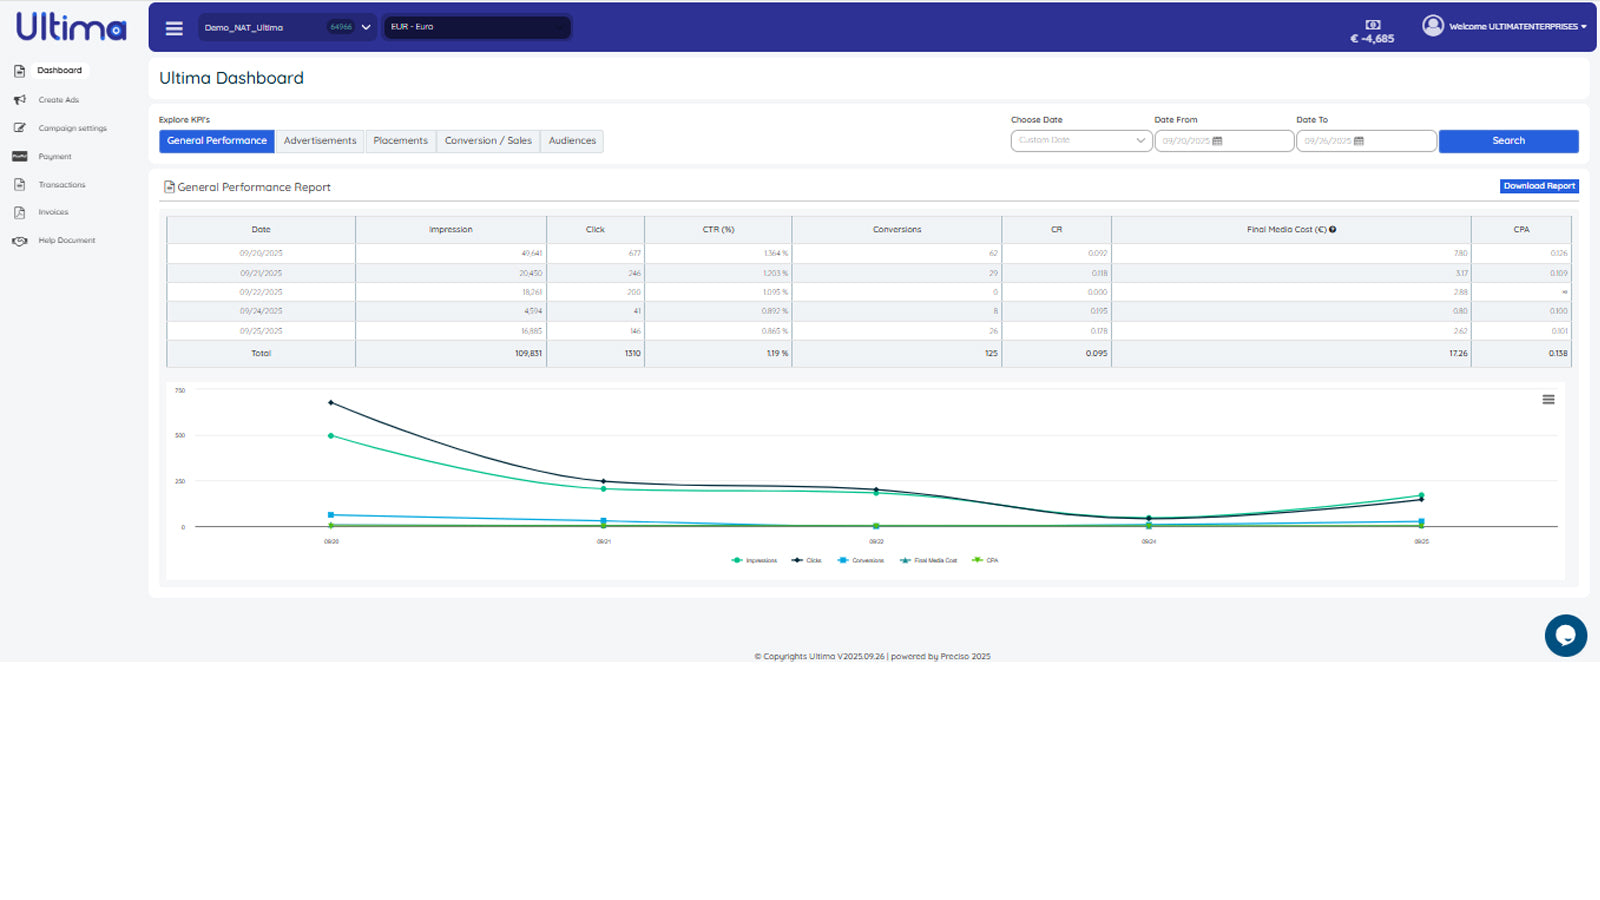Toggle the CPA series visibility

click(985, 560)
